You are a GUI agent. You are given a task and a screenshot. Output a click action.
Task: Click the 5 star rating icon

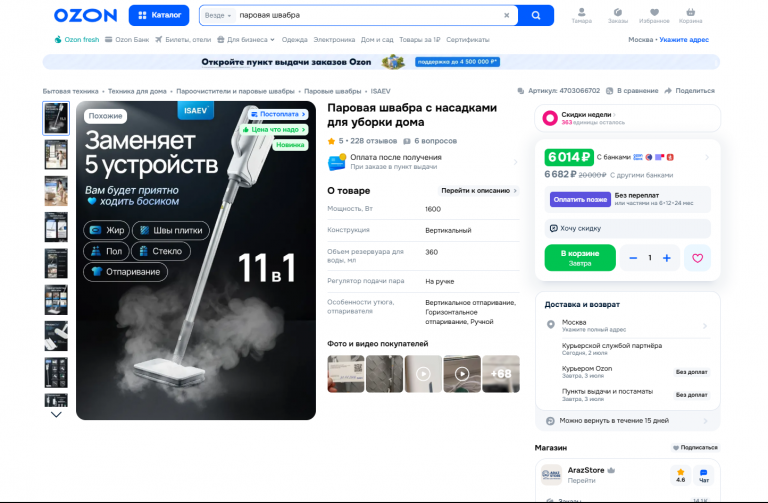point(332,141)
